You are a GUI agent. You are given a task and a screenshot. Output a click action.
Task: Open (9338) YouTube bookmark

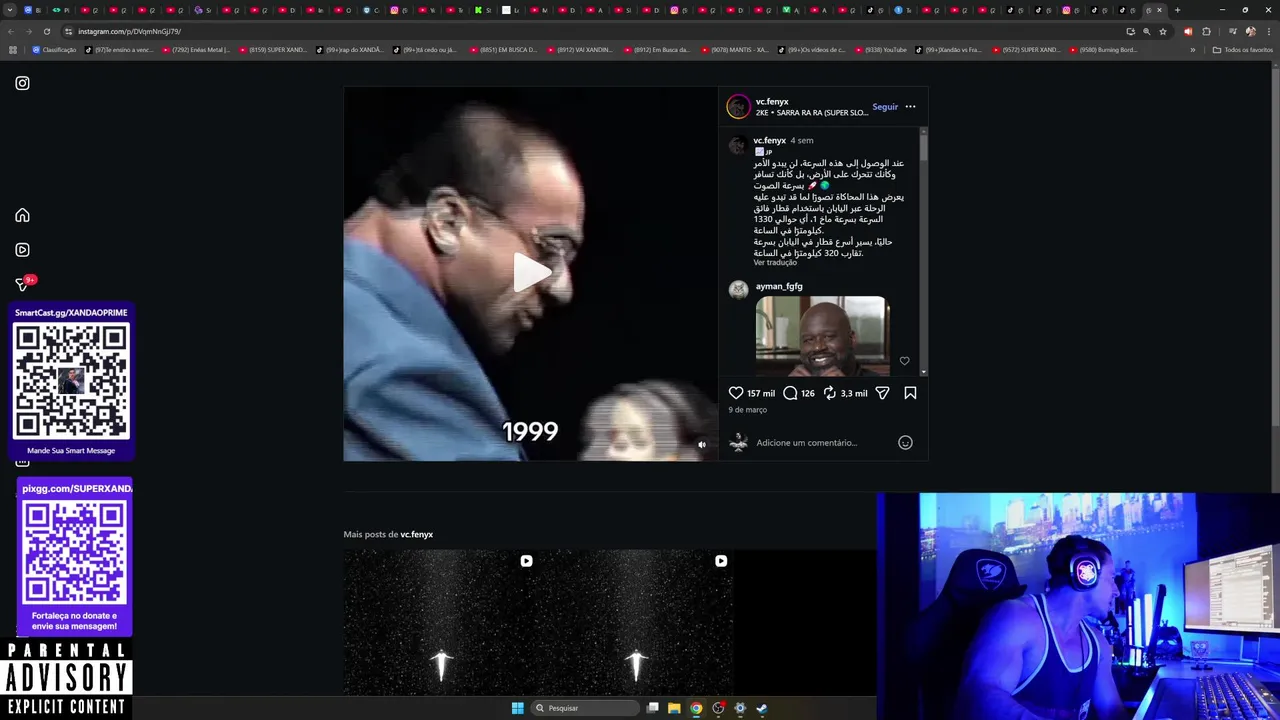pyautogui.click(x=880, y=49)
